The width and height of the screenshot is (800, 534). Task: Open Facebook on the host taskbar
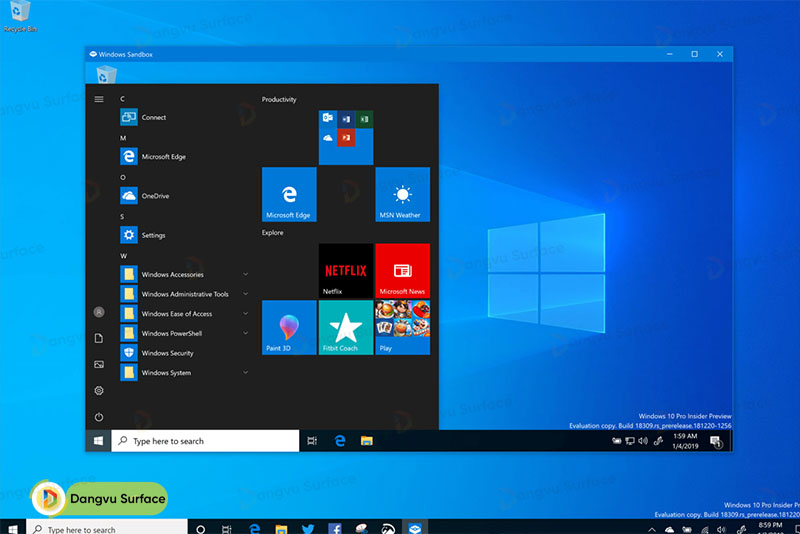click(335, 528)
